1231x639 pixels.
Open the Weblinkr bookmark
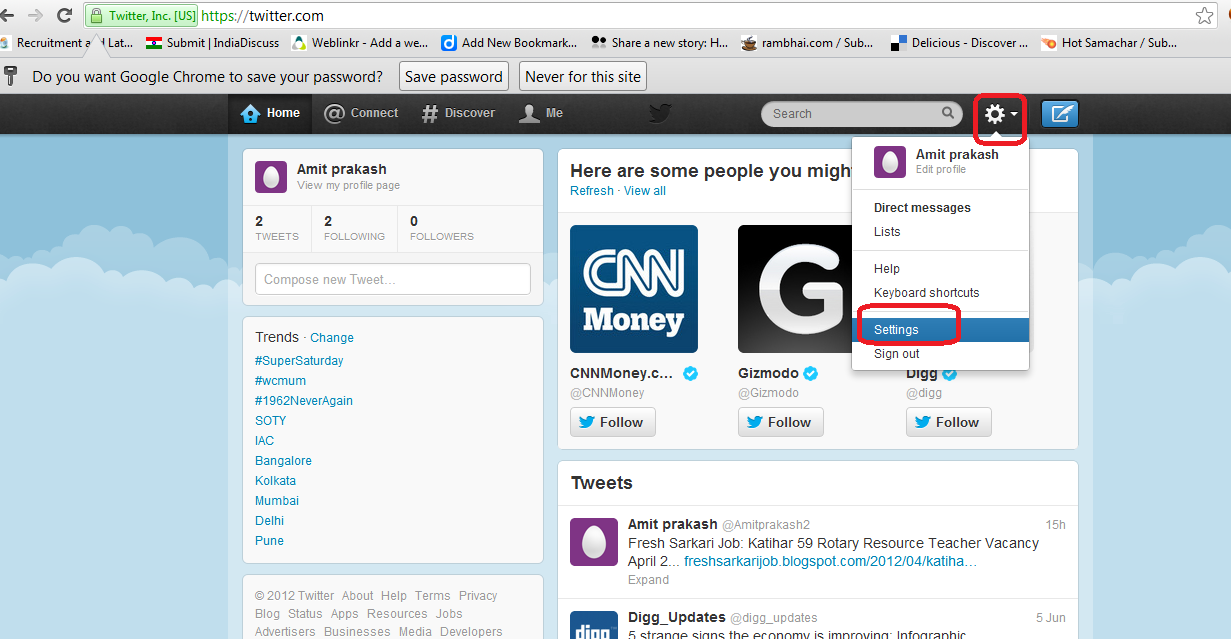pyautogui.click(x=360, y=43)
